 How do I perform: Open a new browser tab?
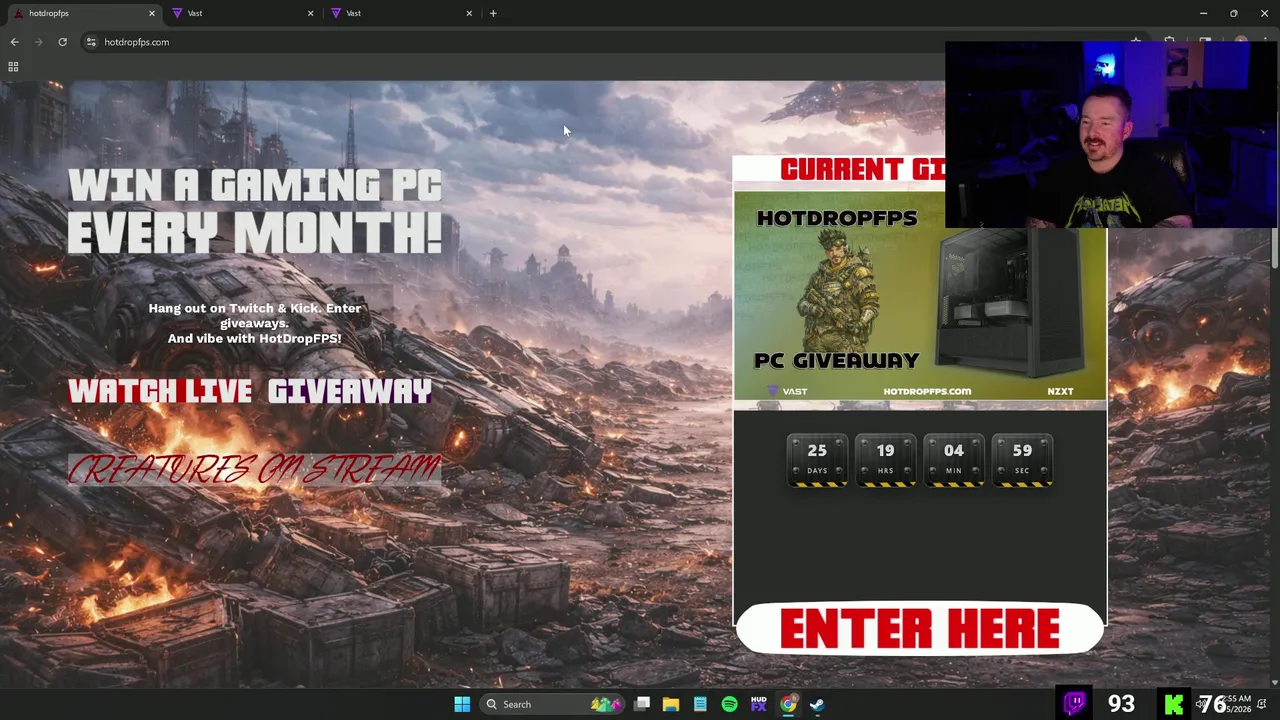click(493, 13)
